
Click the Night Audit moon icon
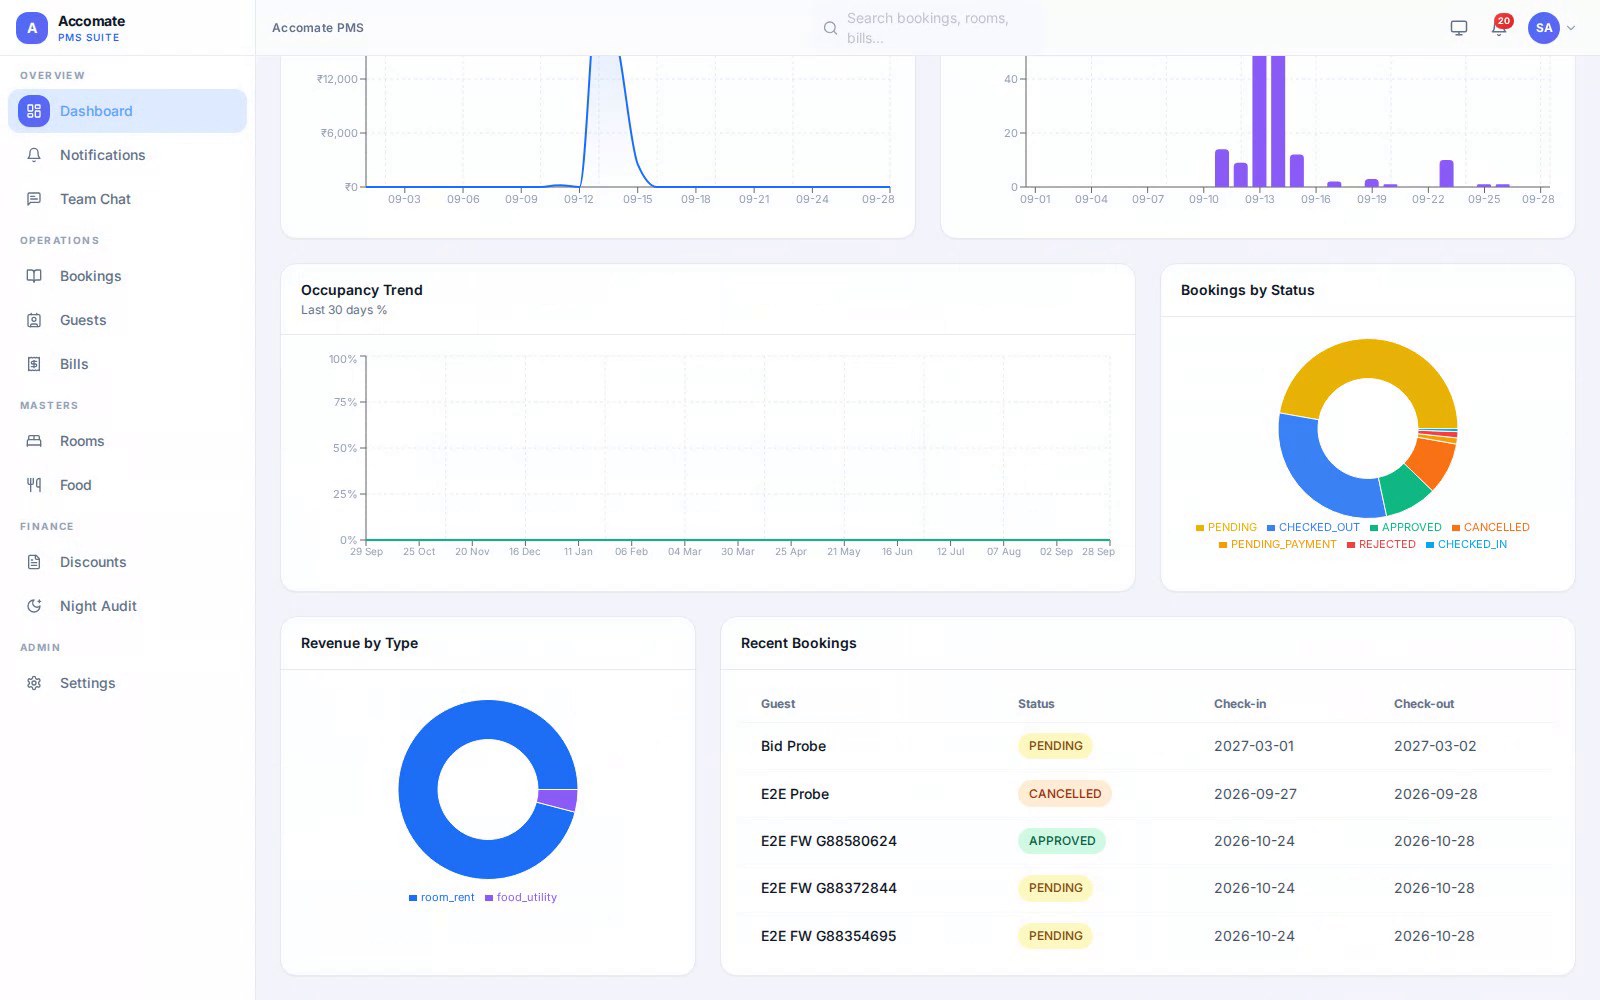(34, 606)
